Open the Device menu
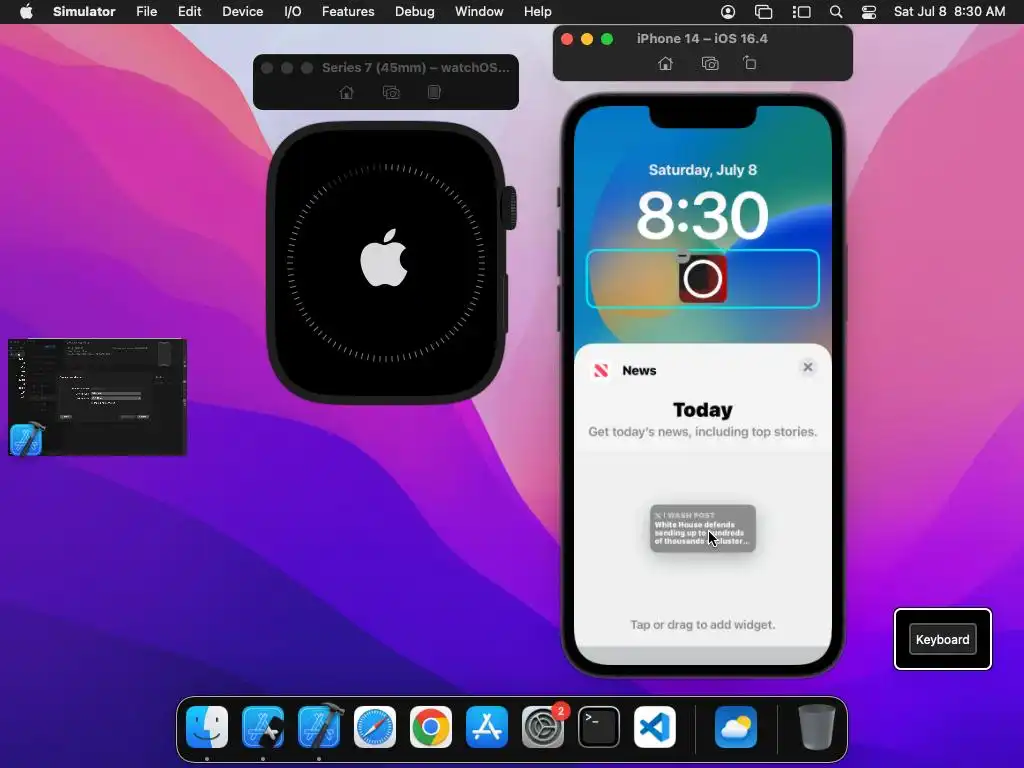Screen dimensions: 1024x768 [242, 12]
